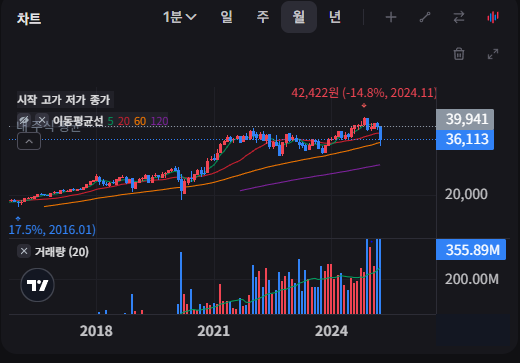This screenshot has width=520, height=363.
Task: Select the moving average 120 period label
Action: click(x=159, y=121)
